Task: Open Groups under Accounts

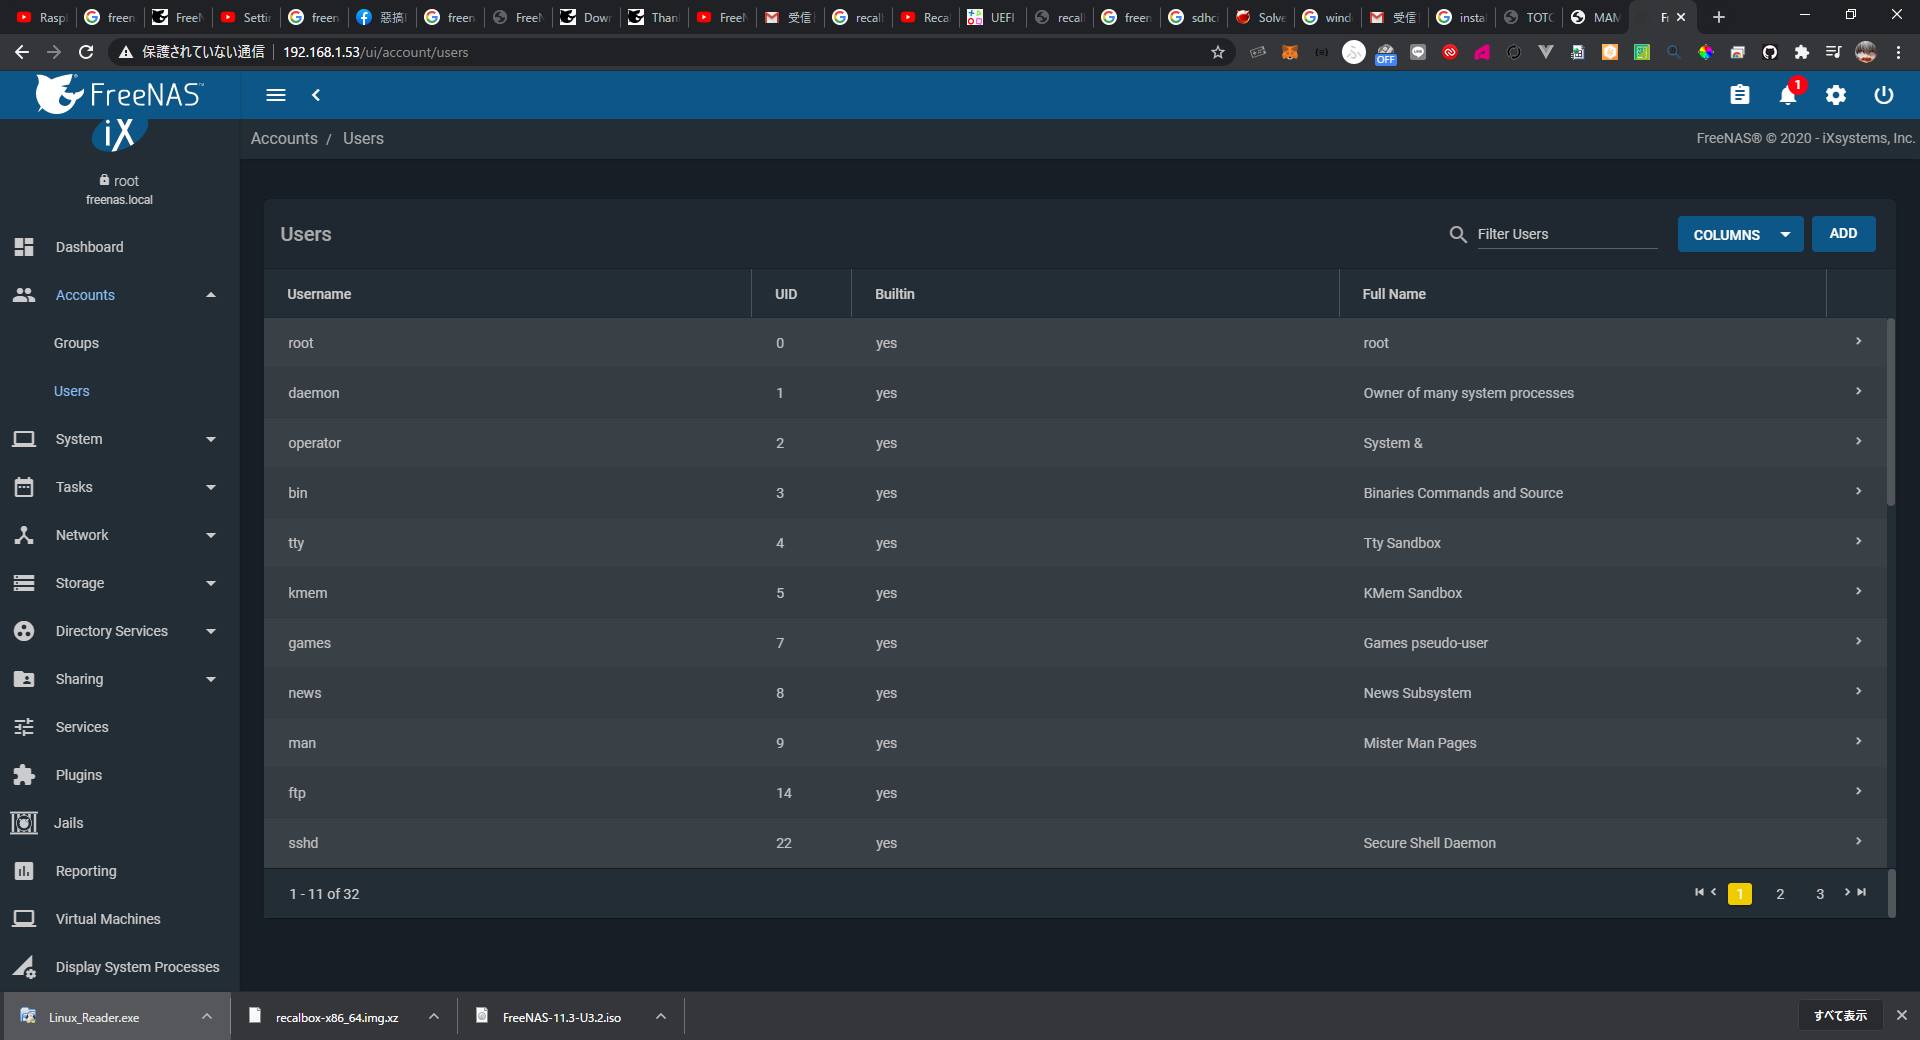Action: pyautogui.click(x=76, y=343)
